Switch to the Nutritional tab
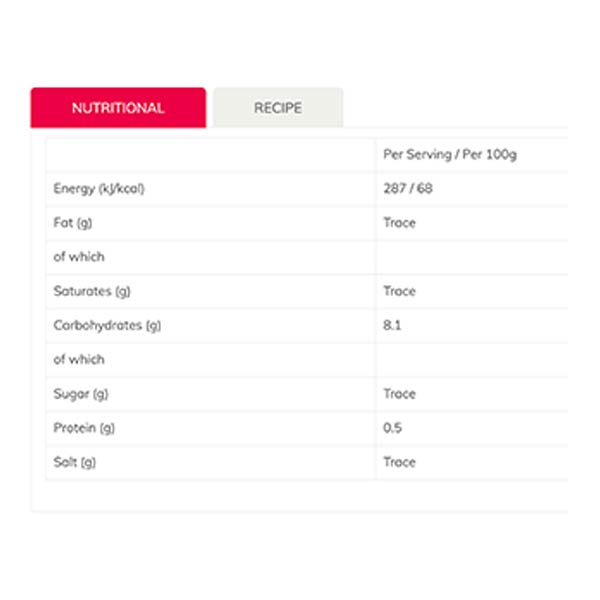This screenshot has width=600, height=600. (x=118, y=108)
